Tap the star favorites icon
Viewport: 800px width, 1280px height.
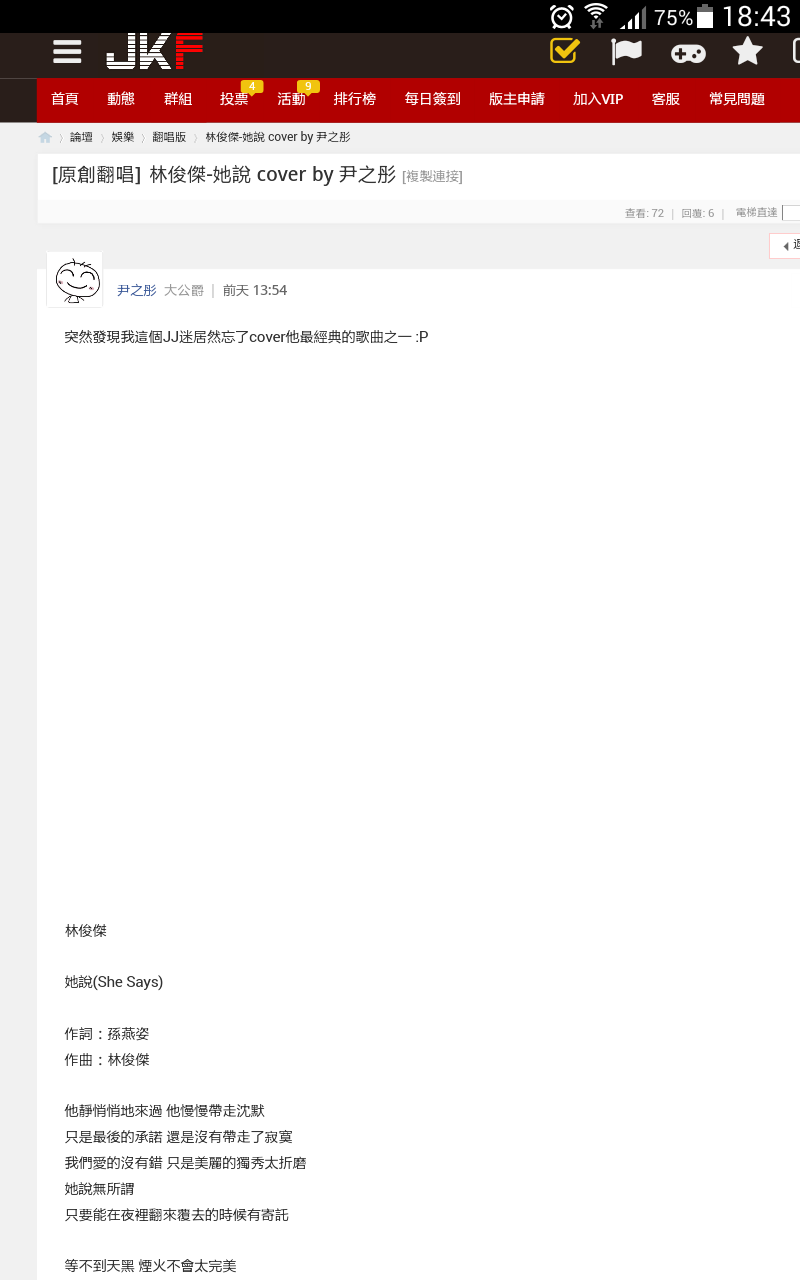point(747,51)
